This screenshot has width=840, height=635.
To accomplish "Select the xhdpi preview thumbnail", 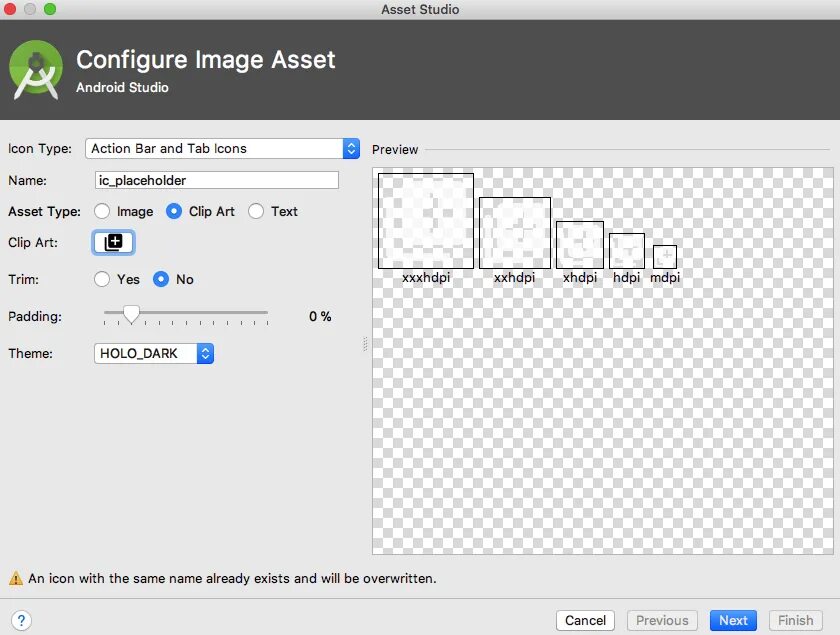I will point(580,245).
